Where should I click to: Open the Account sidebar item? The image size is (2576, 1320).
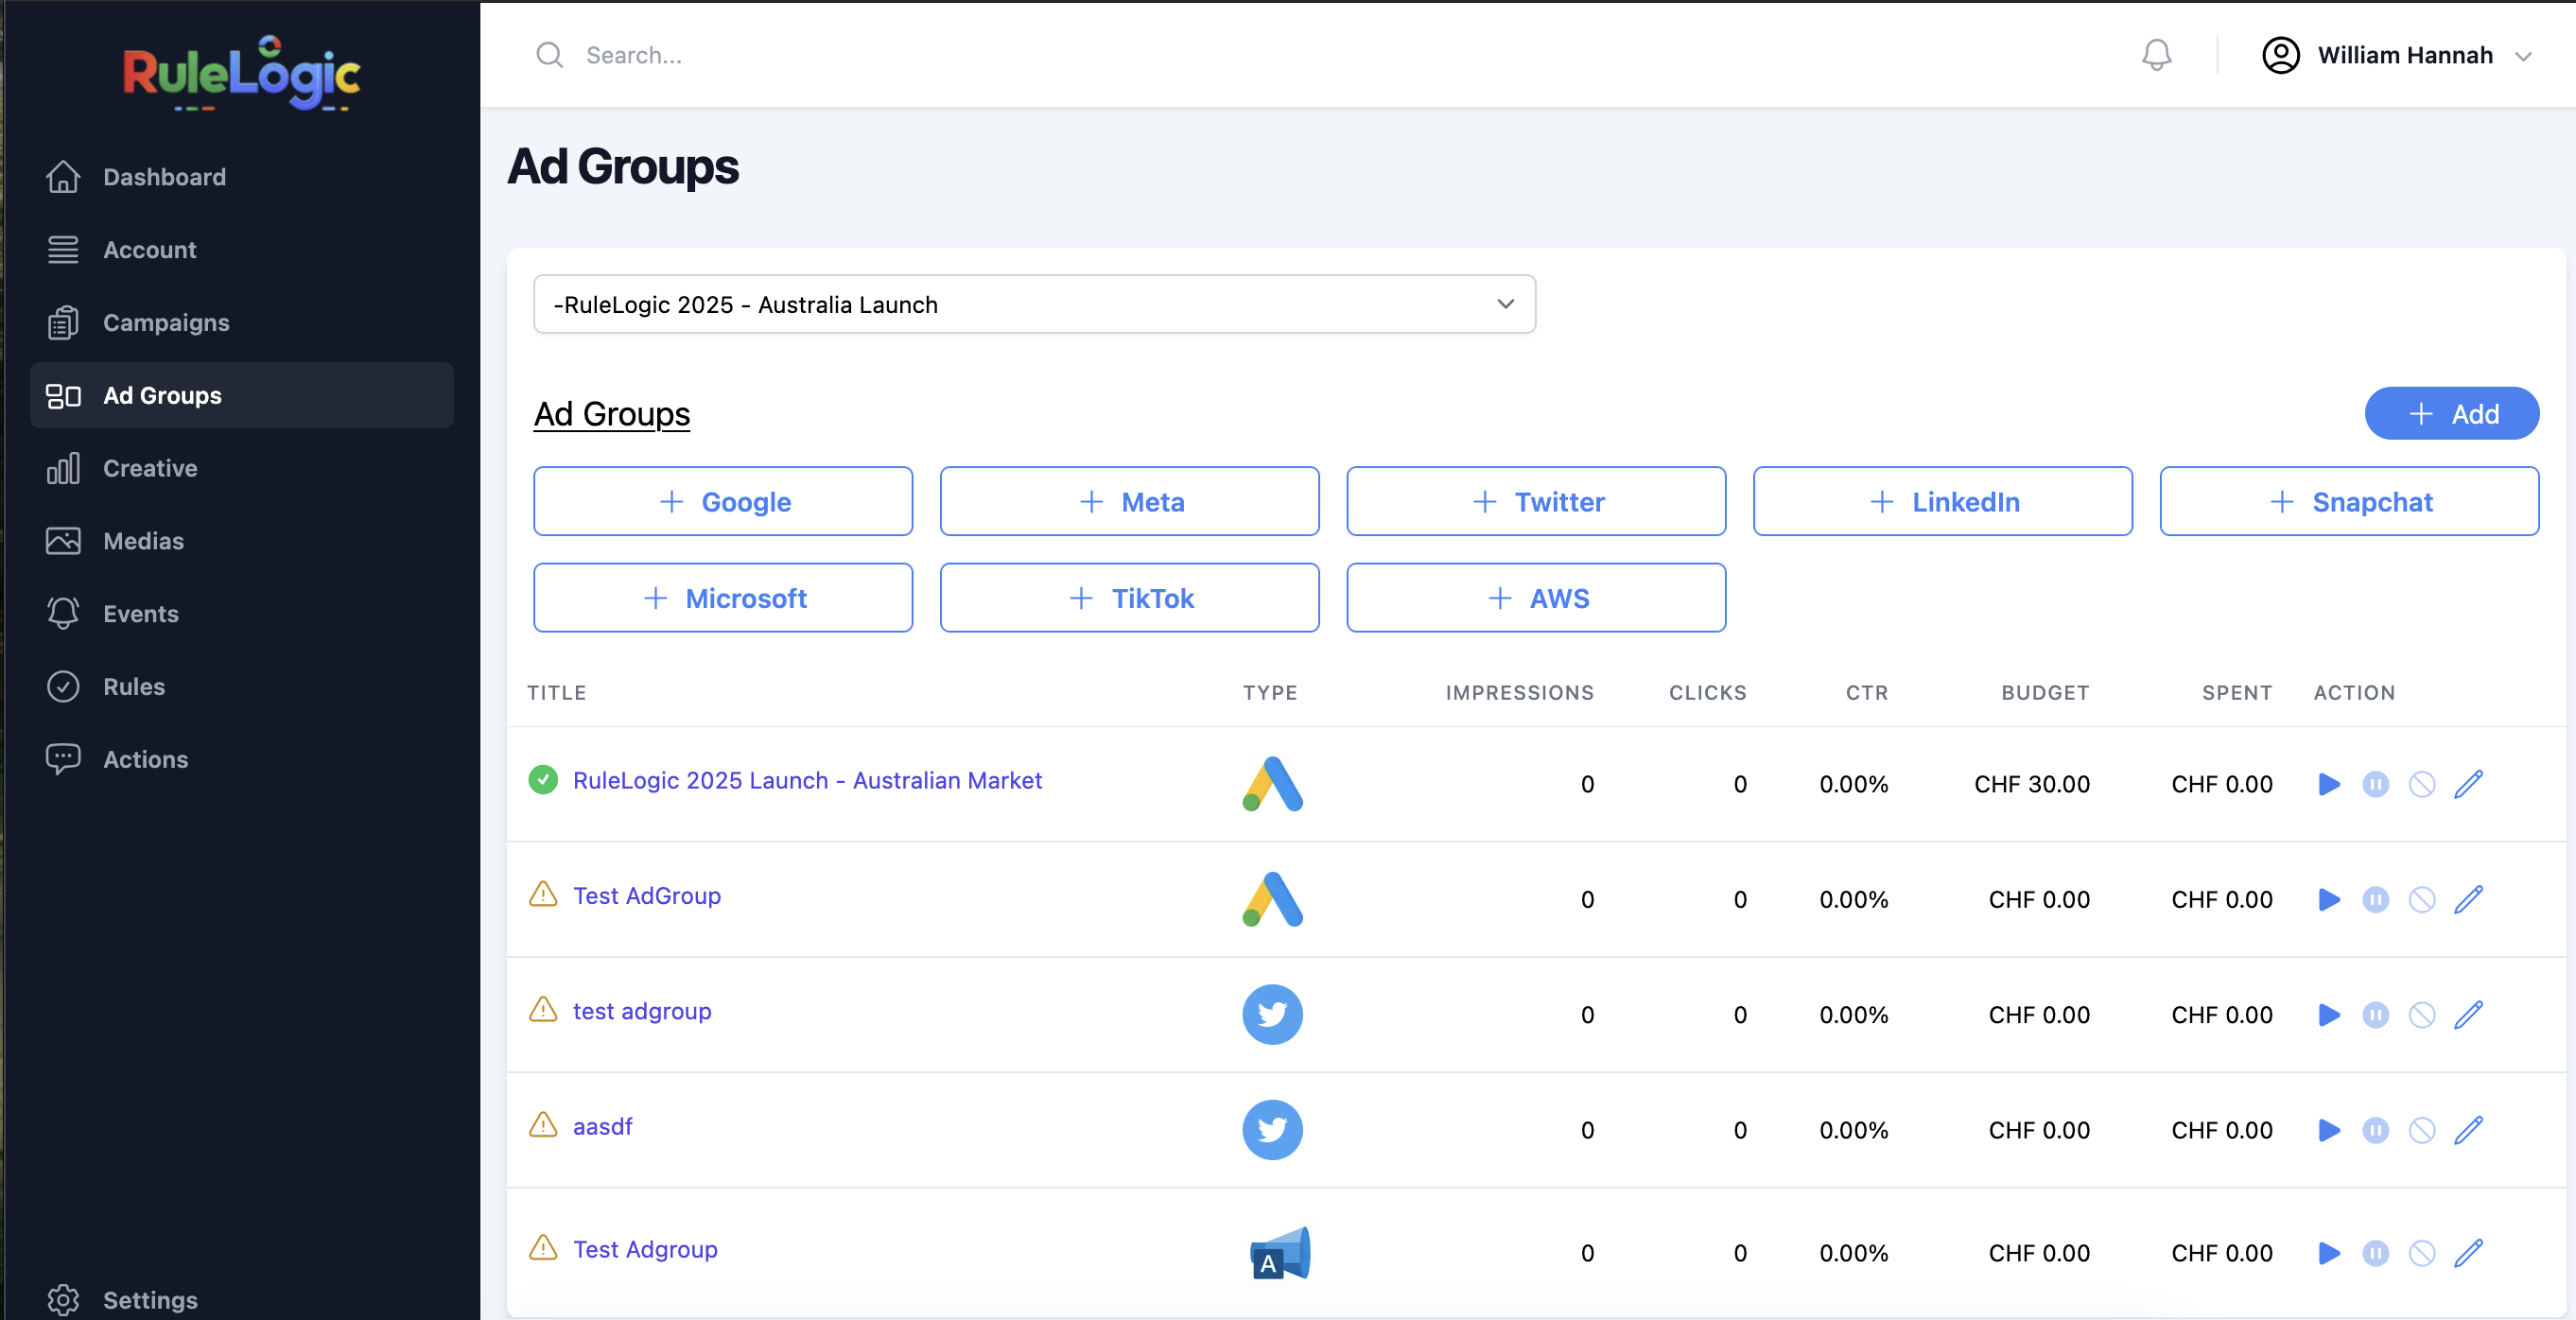coord(241,250)
